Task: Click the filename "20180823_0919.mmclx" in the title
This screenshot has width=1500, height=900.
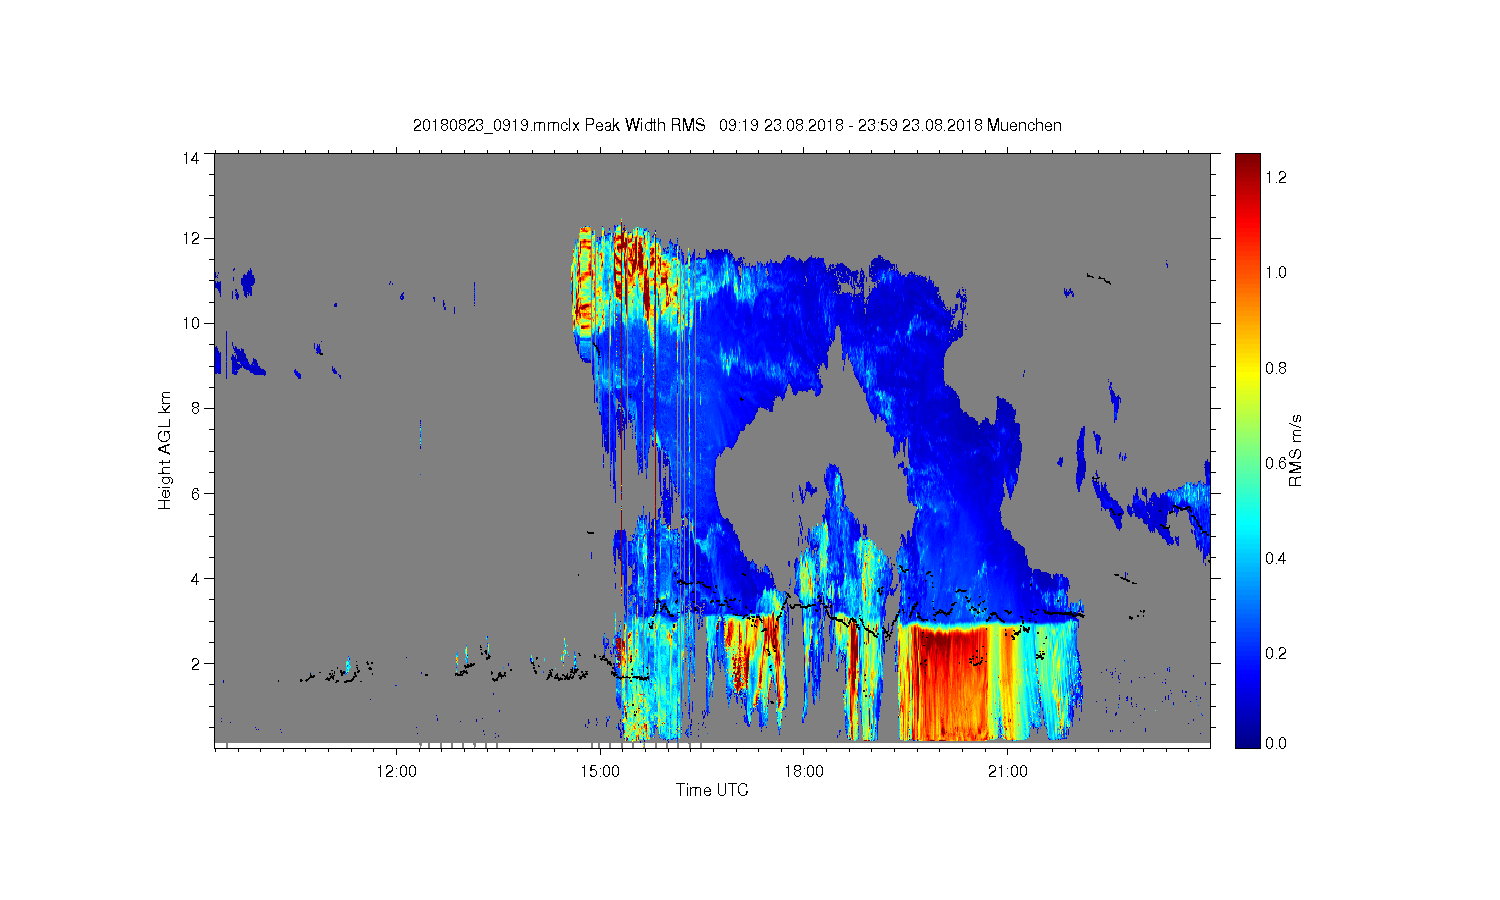Action: click(x=496, y=125)
